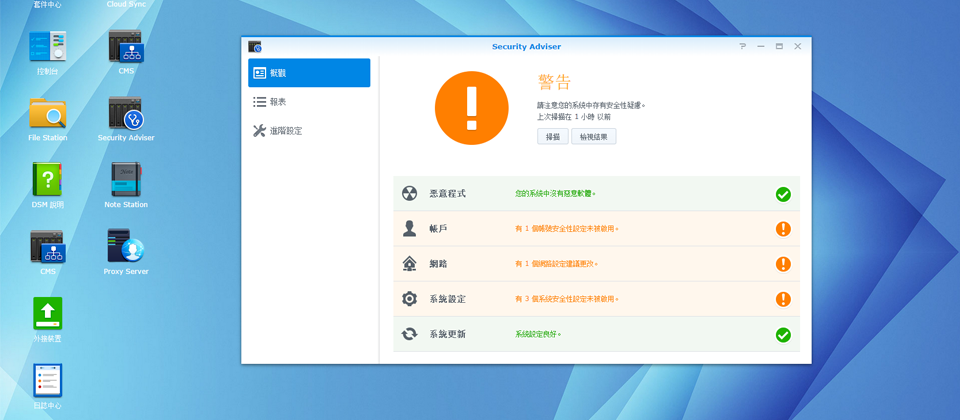Open the CMS icon beside 控制台

(x=126, y=47)
